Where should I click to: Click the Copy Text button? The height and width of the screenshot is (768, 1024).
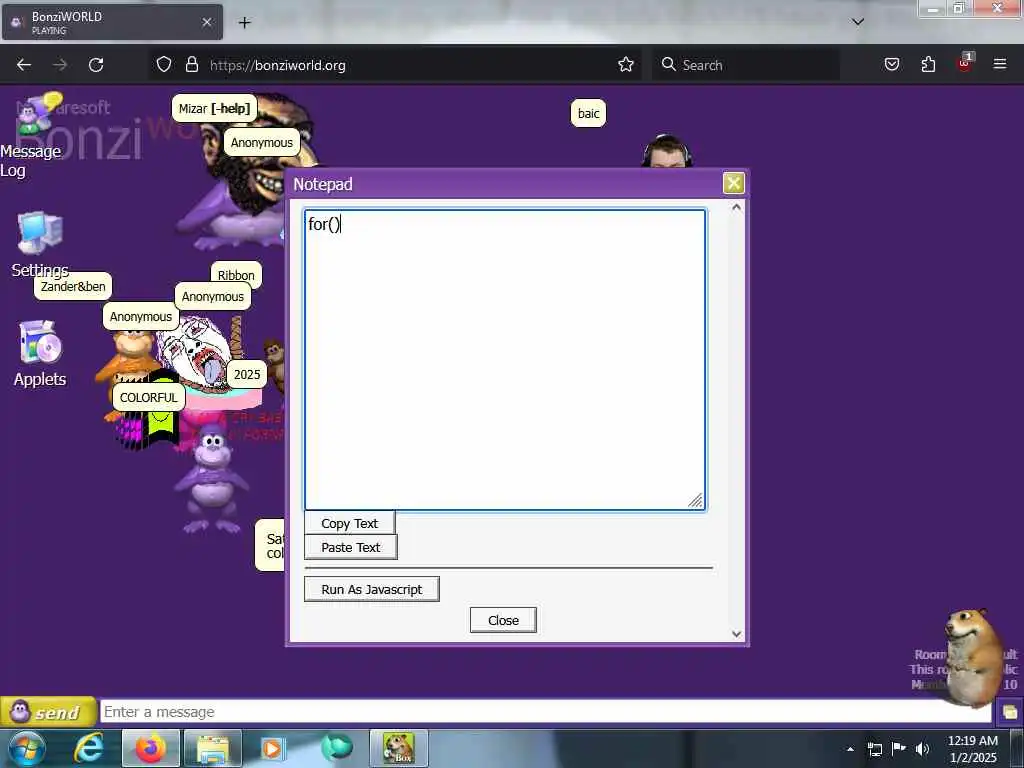[349, 523]
